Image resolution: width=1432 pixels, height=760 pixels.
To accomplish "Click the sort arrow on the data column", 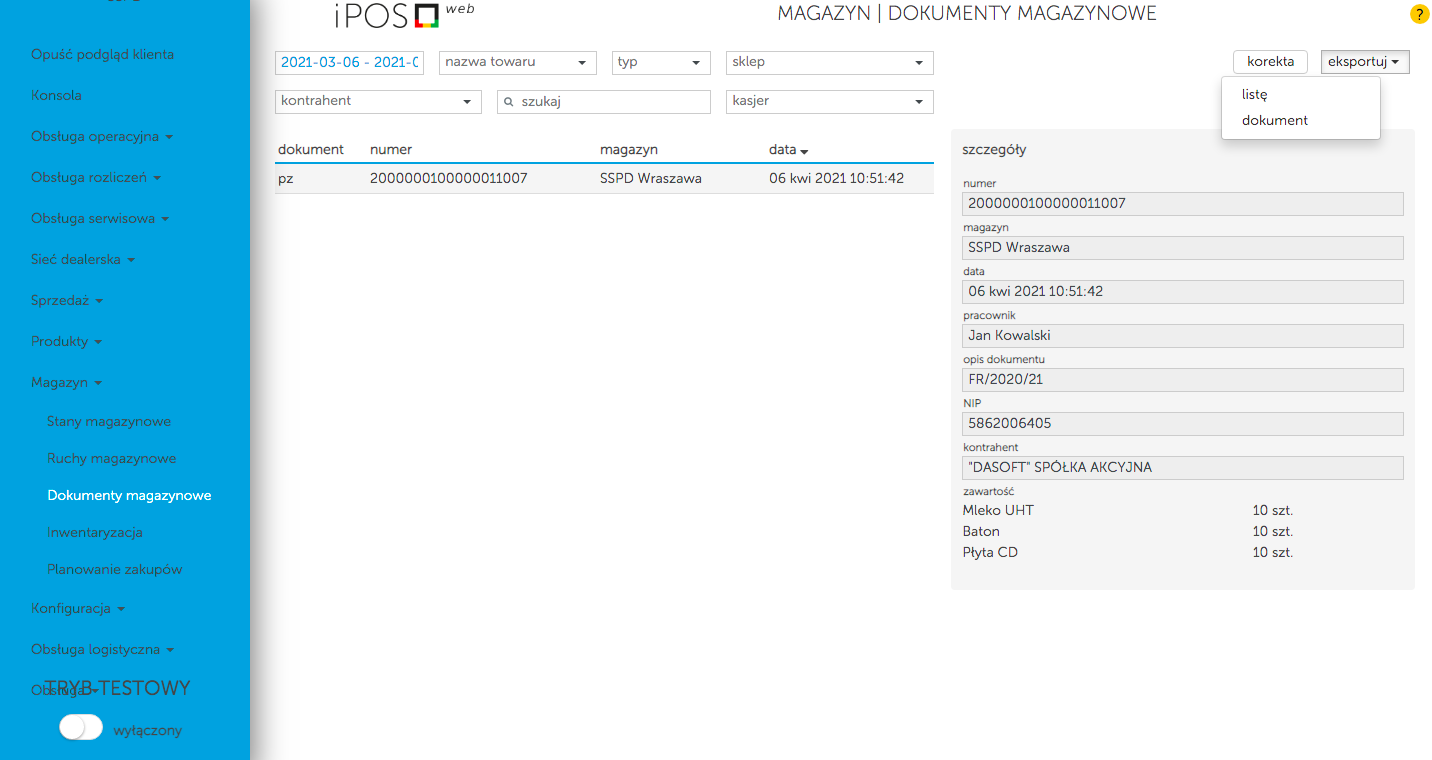I will click(803, 150).
